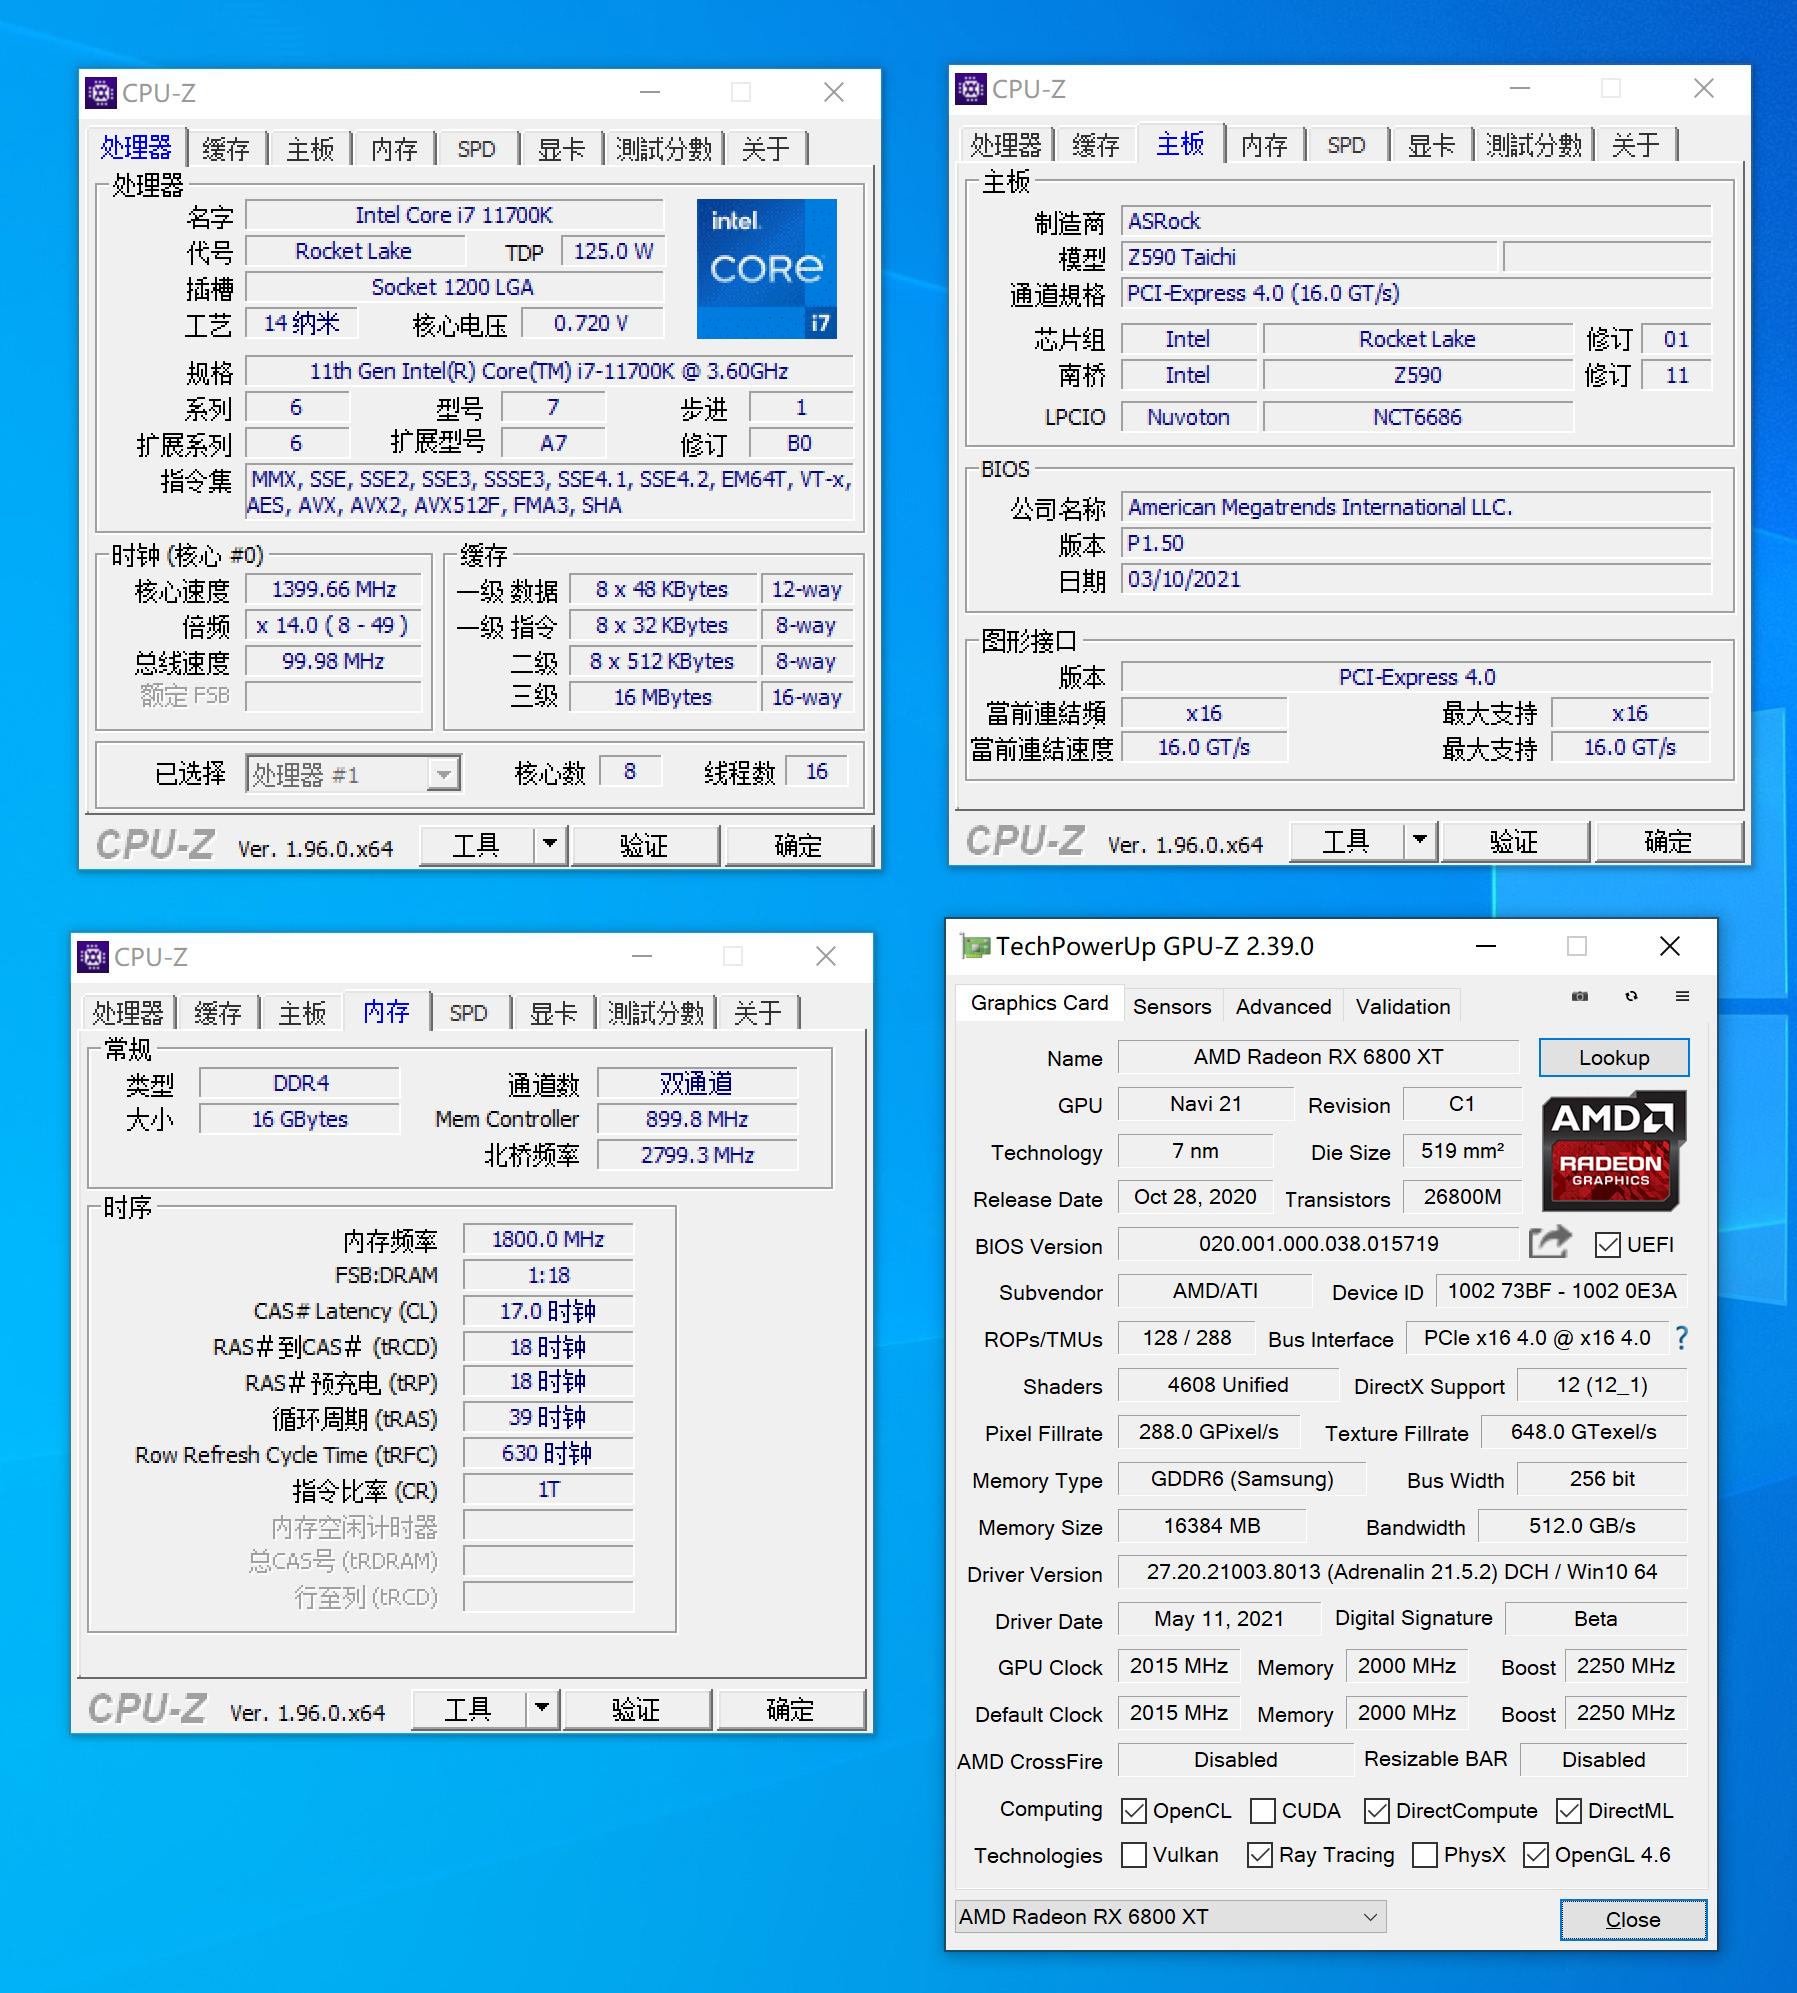Disable the OpenCL checkbox
1797x1993 pixels.
click(x=1133, y=1810)
